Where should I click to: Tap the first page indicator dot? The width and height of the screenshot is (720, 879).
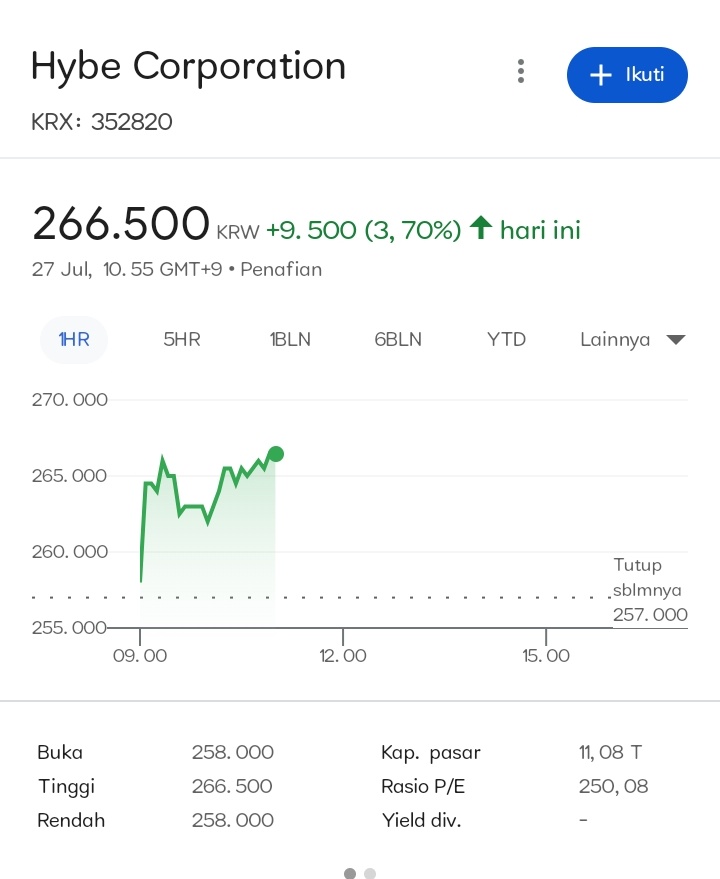click(x=350, y=873)
